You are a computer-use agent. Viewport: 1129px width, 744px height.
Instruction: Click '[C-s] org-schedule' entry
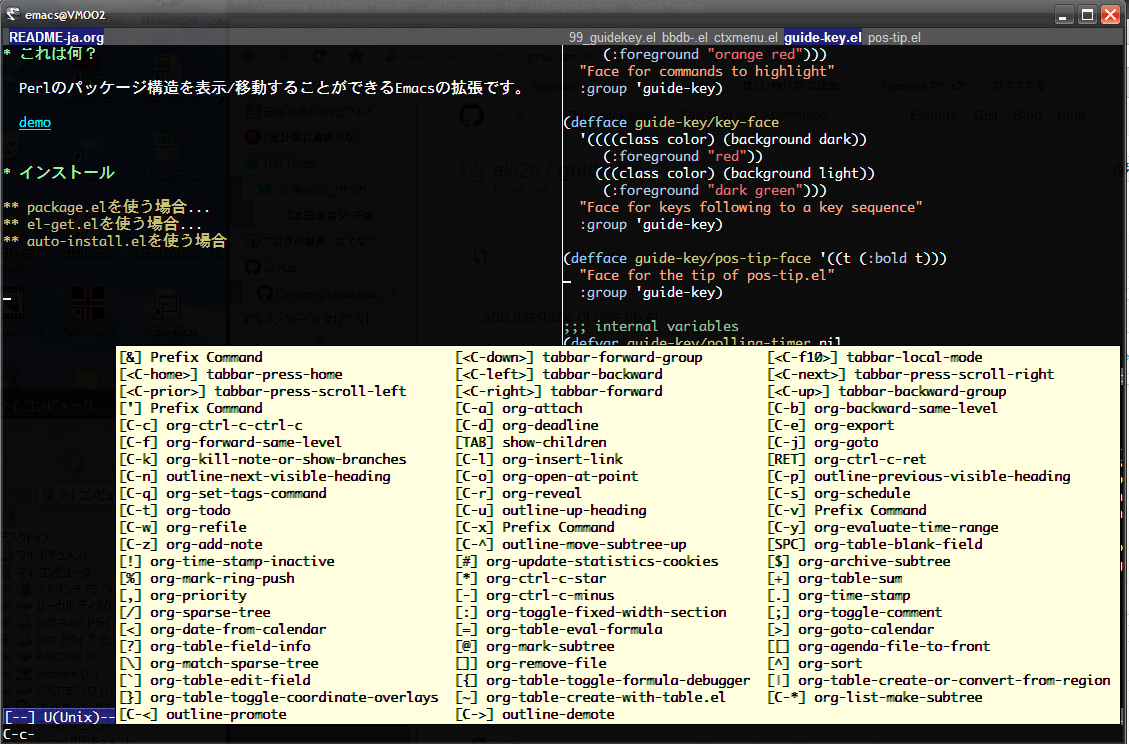pyautogui.click(x=839, y=493)
